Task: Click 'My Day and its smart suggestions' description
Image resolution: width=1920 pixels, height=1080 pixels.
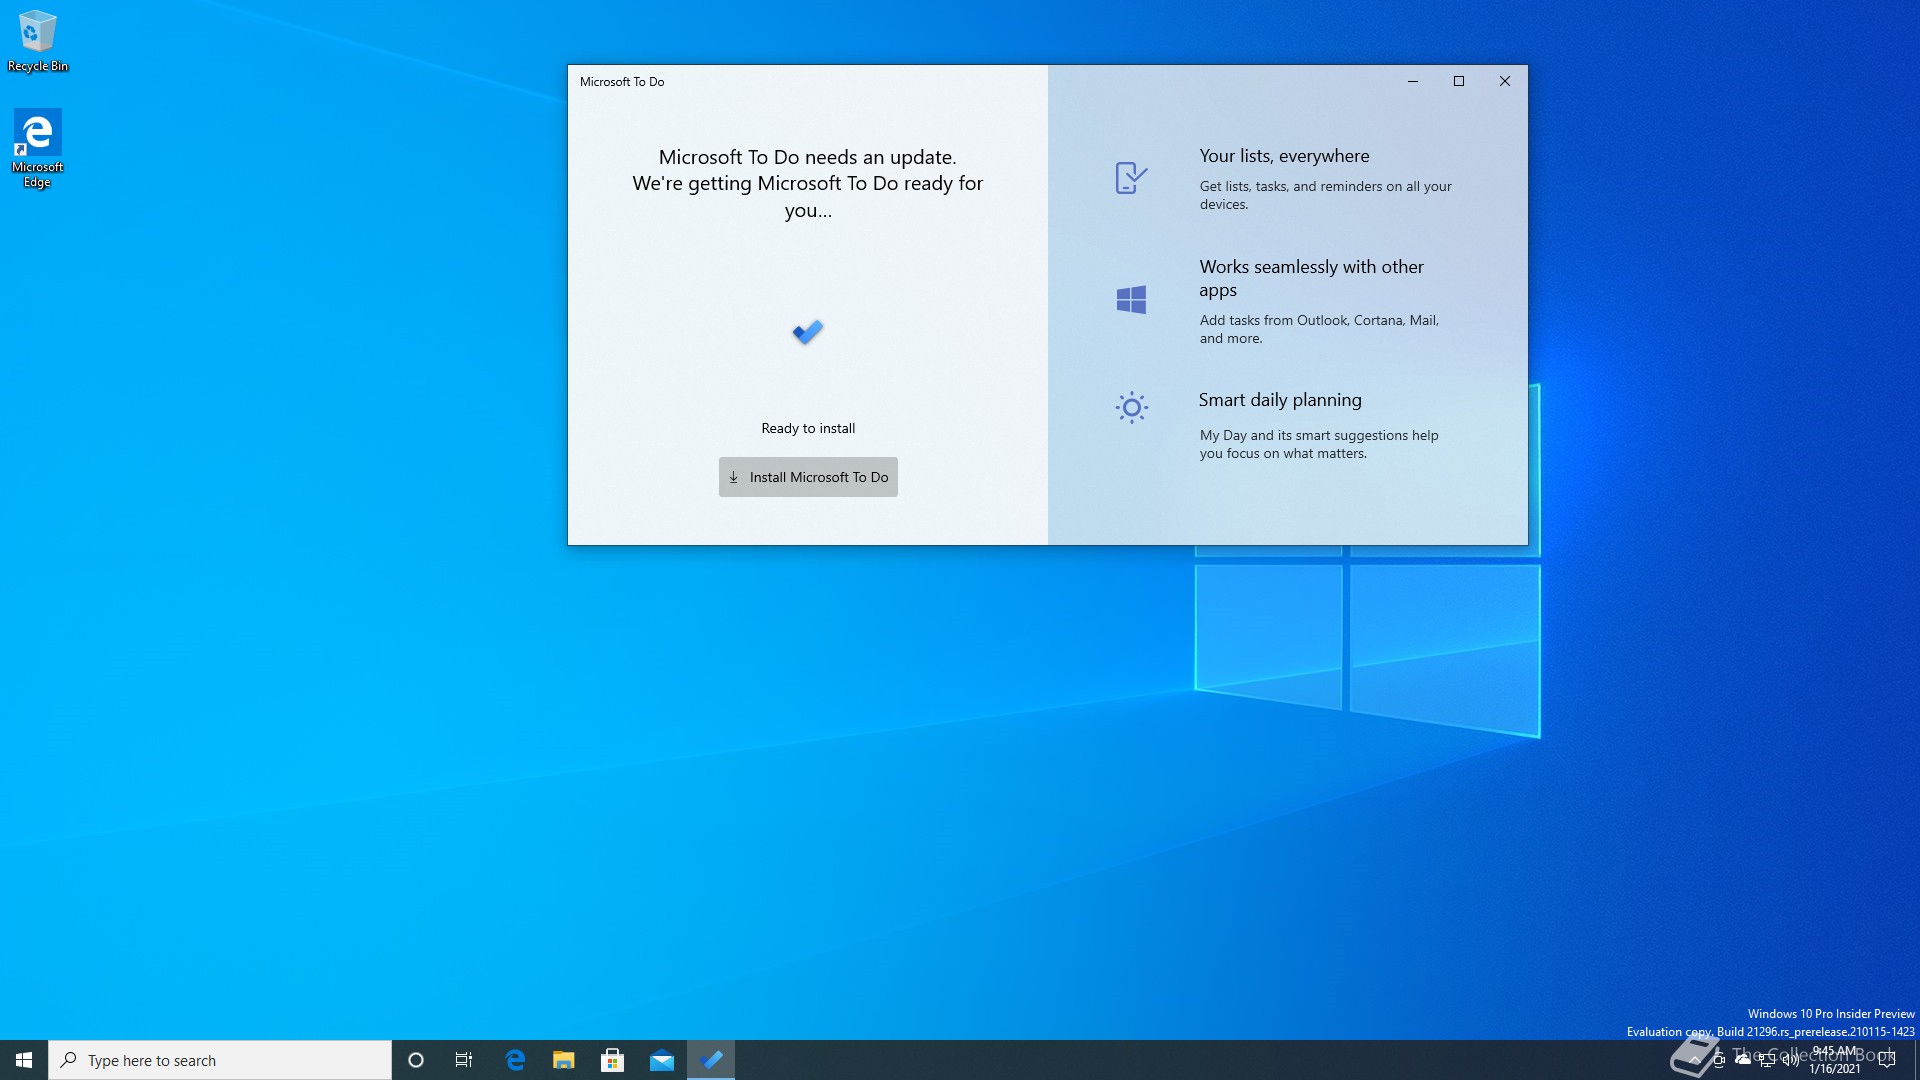Action: (x=1319, y=444)
